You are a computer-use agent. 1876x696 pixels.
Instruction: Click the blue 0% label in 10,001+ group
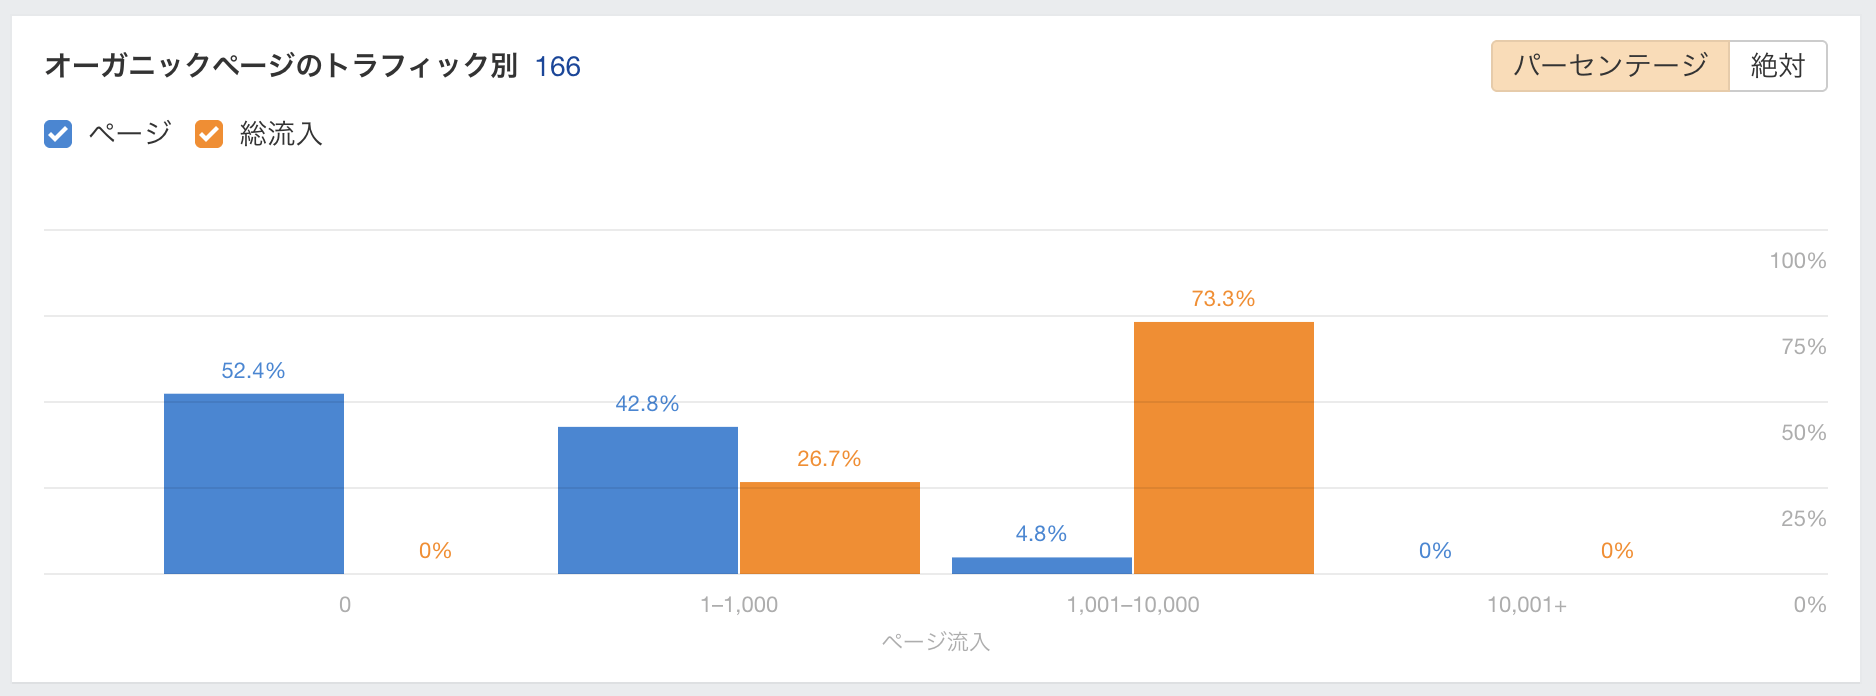1435,551
